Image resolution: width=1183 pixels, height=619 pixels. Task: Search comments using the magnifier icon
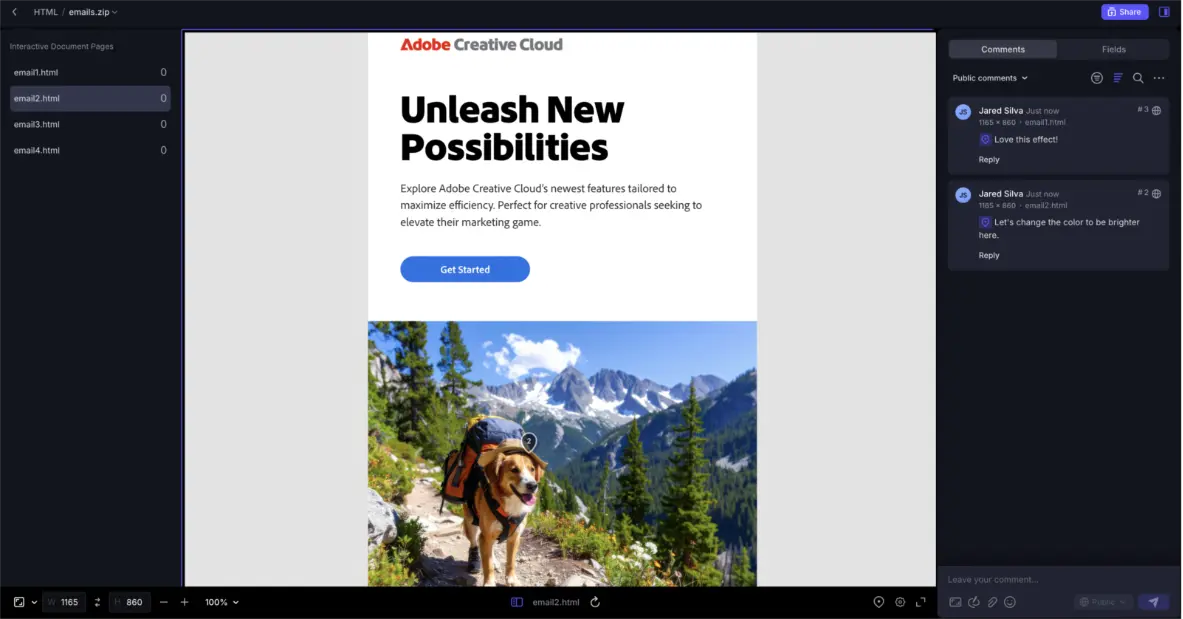tap(1139, 77)
